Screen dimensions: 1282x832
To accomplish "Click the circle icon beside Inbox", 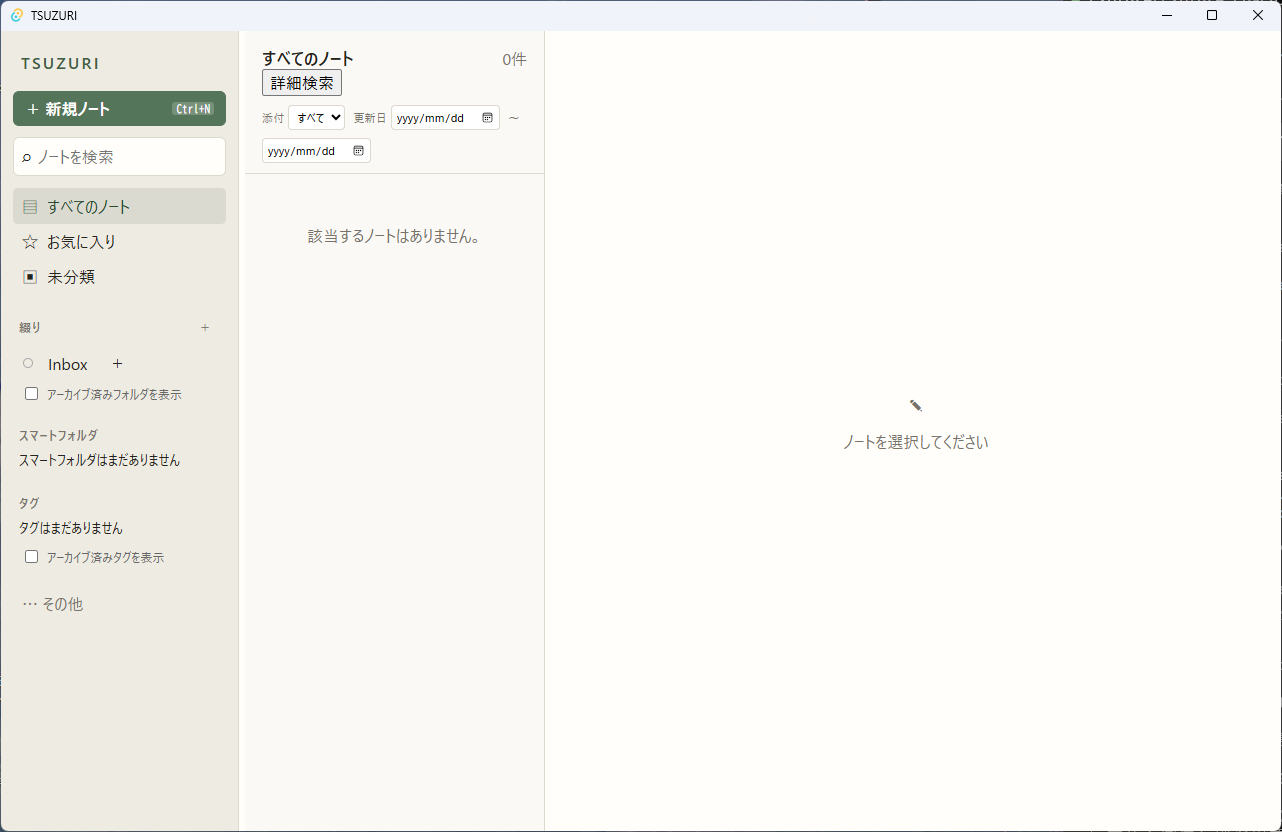I will 28,363.
